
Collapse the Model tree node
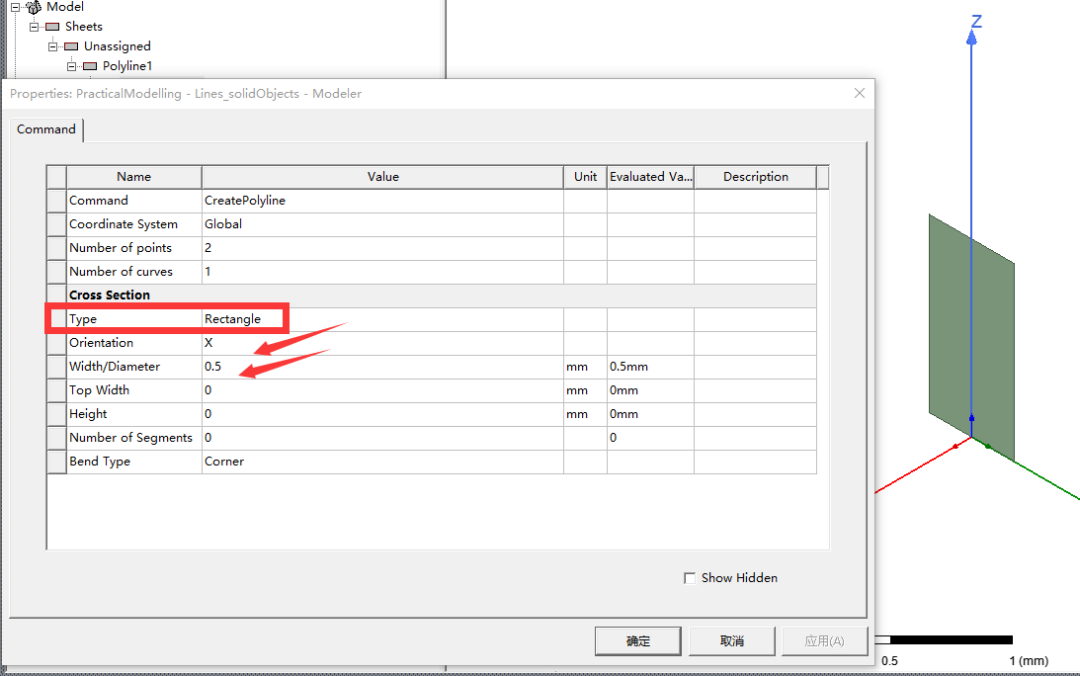tap(15, 8)
